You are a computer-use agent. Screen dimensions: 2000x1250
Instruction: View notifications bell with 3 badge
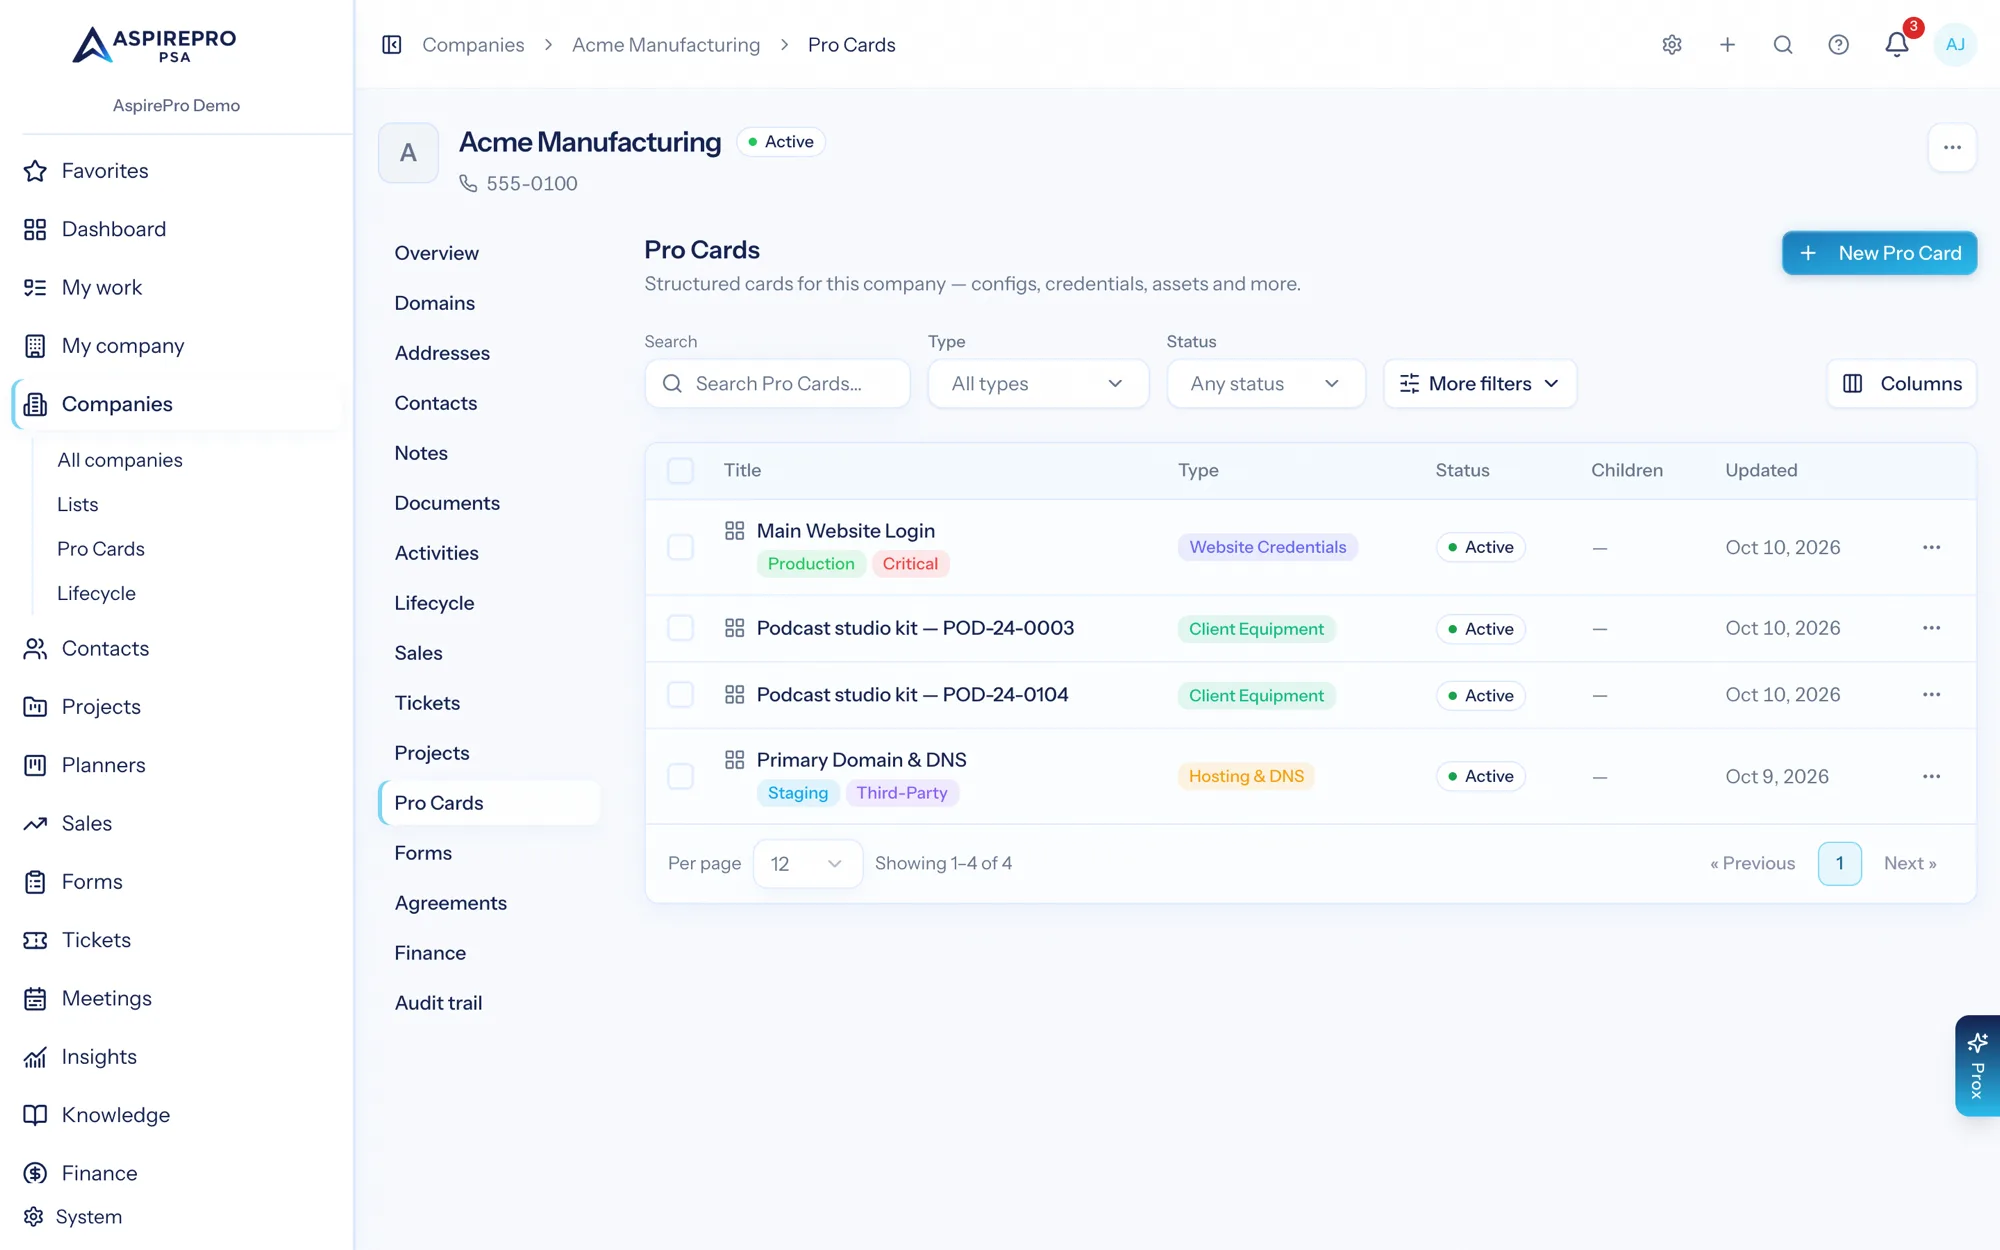[x=1897, y=45]
